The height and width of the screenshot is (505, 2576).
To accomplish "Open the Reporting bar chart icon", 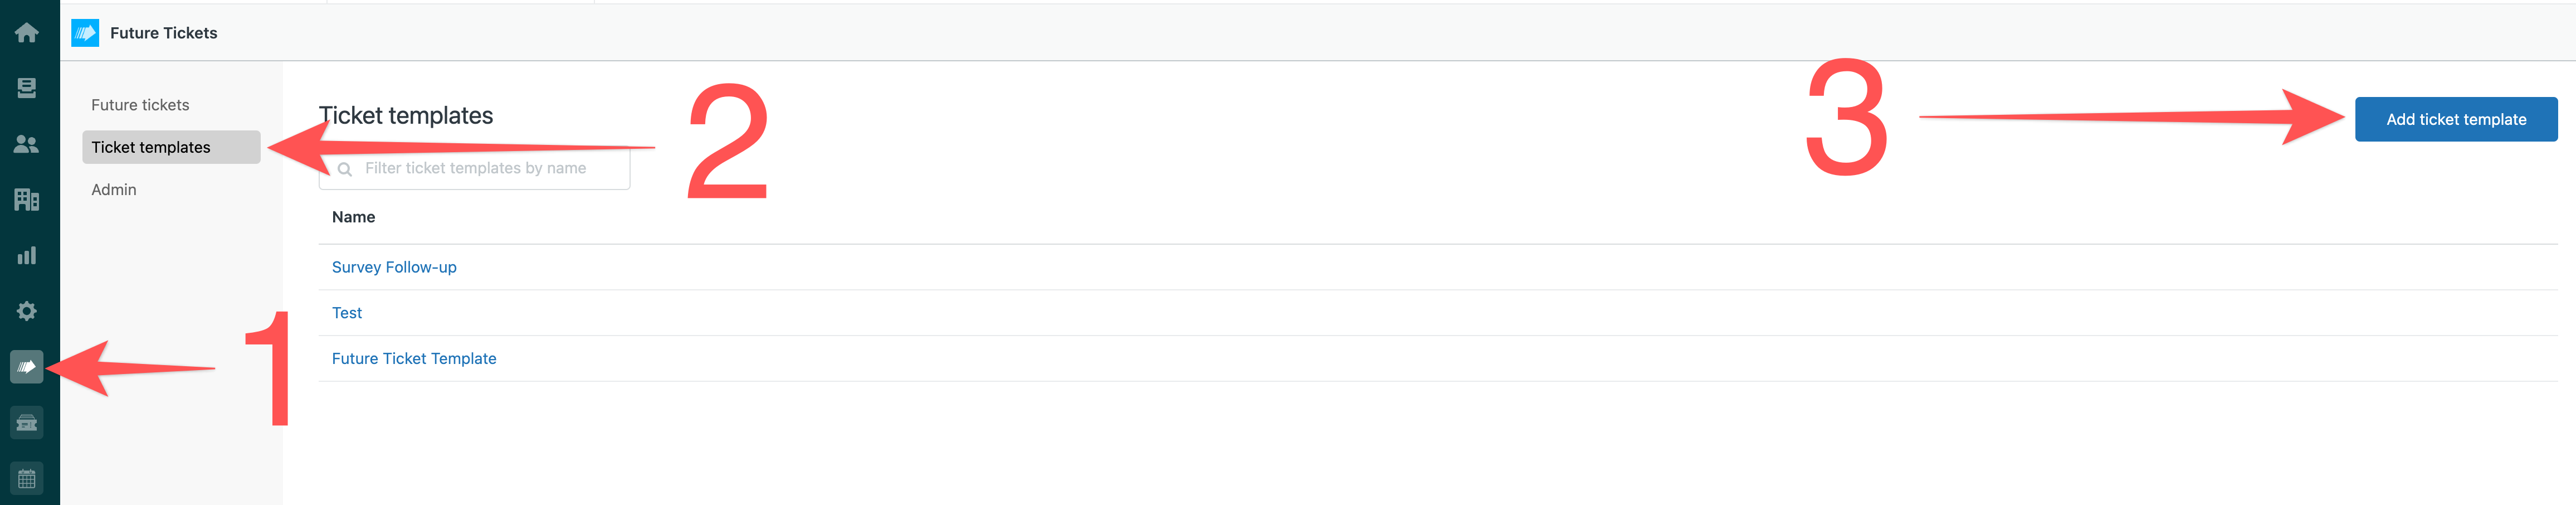I will coord(27,255).
